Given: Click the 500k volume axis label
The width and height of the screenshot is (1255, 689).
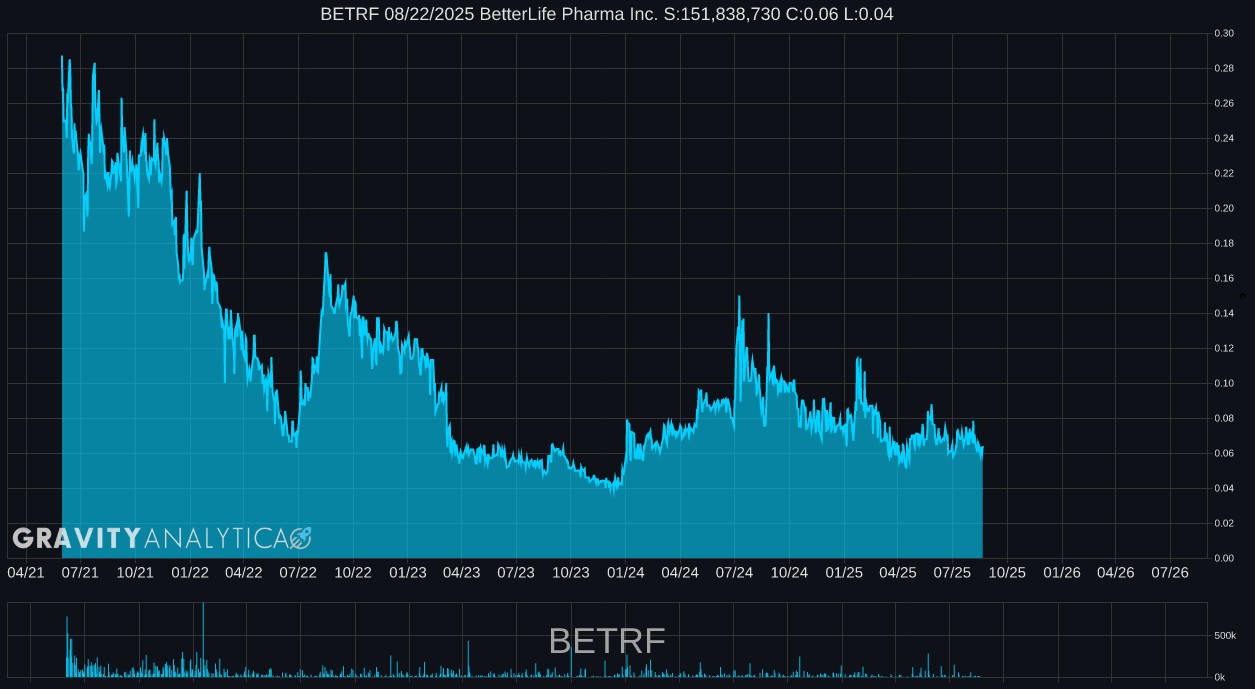Looking at the screenshot, I should 1225,636.
